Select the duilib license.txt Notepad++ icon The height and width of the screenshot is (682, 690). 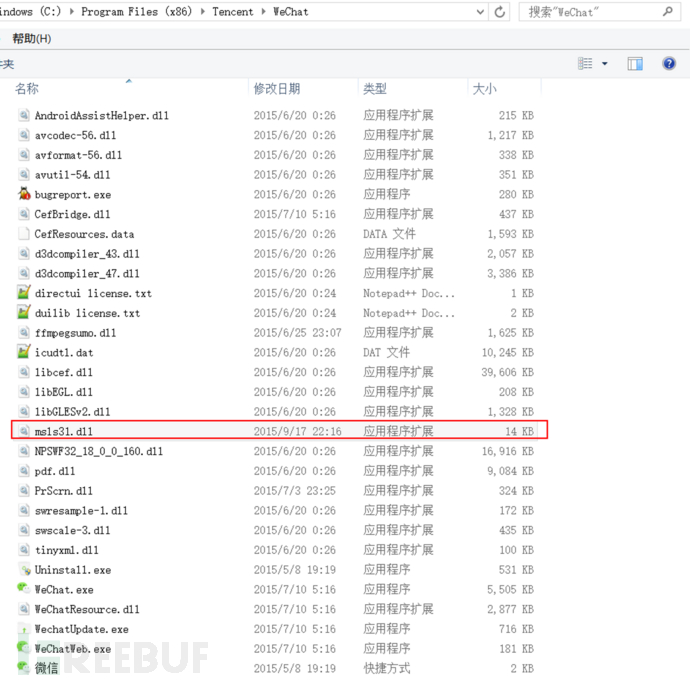coord(24,312)
